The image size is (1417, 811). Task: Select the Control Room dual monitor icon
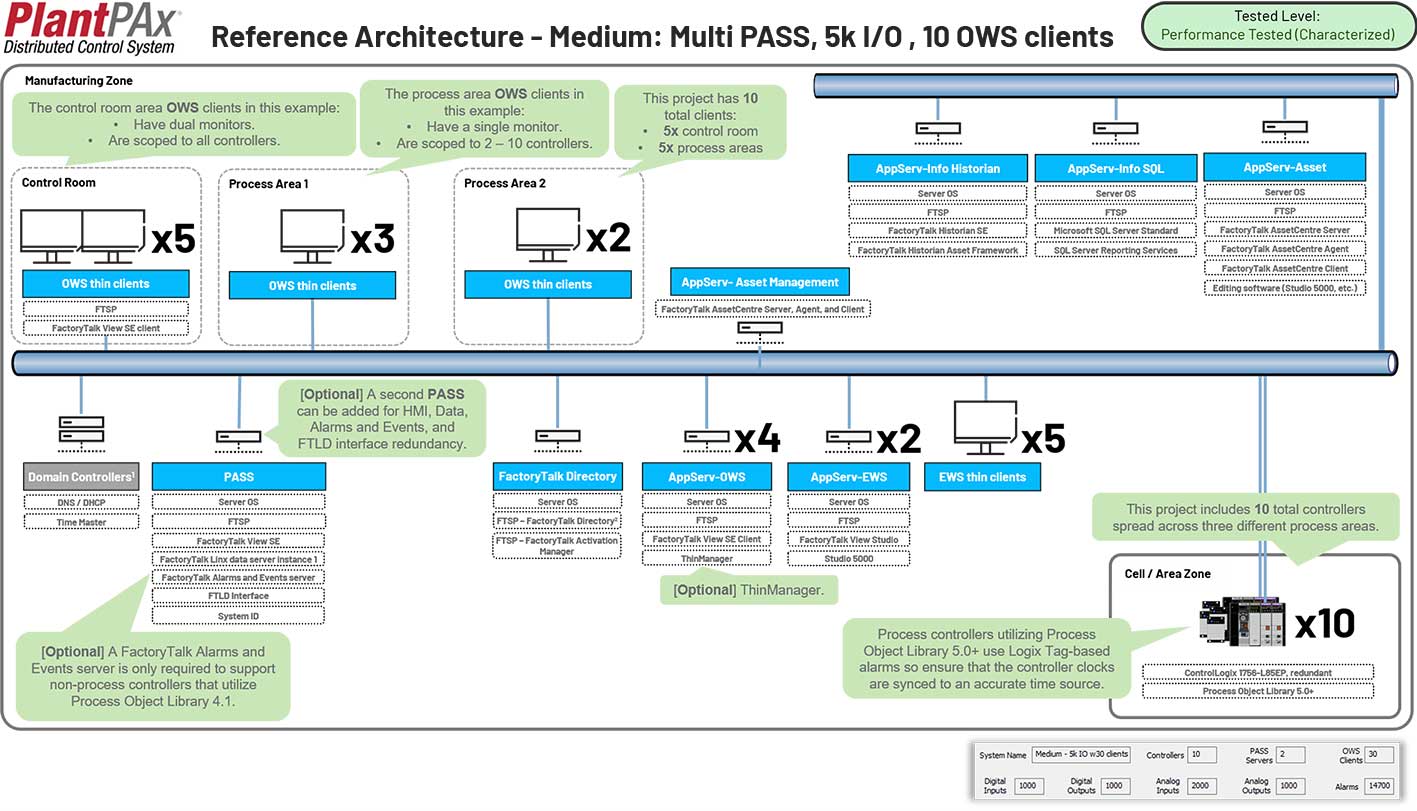(84, 237)
